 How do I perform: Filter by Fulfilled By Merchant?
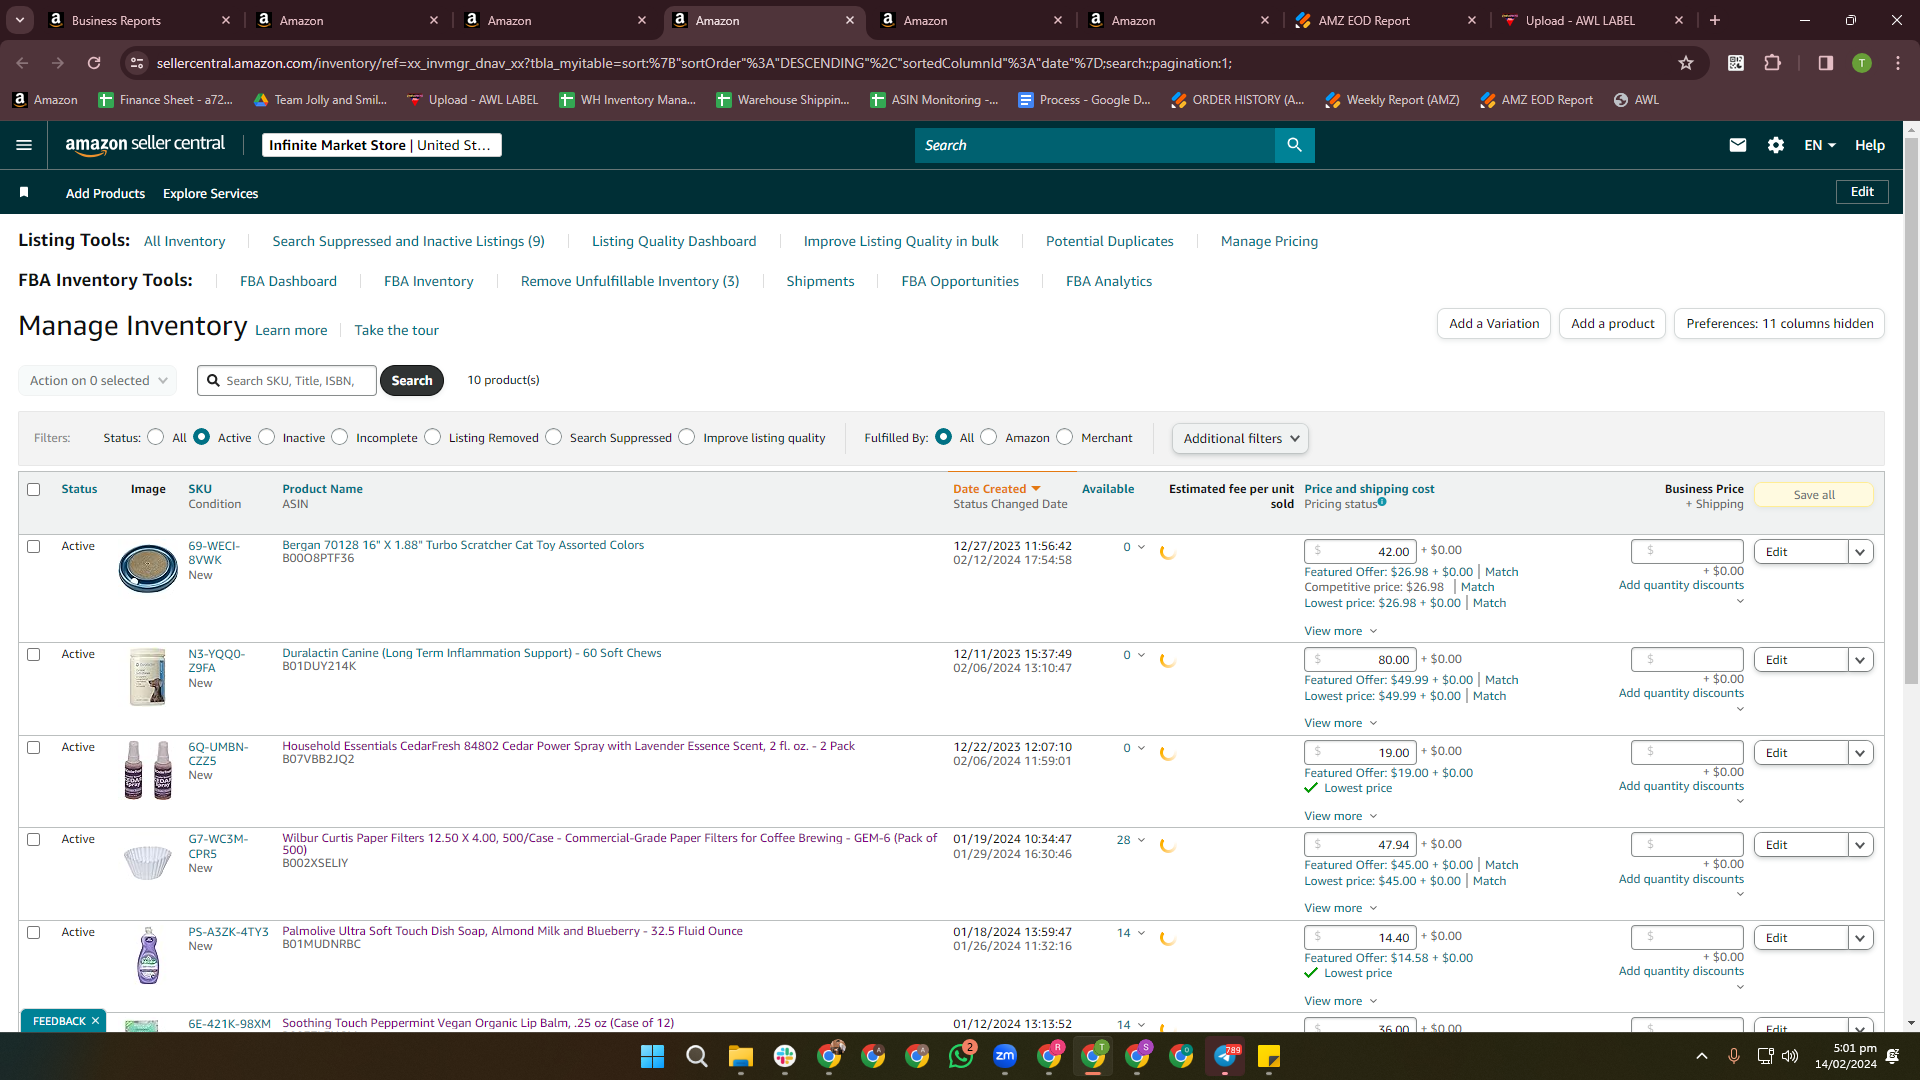coord(1065,437)
